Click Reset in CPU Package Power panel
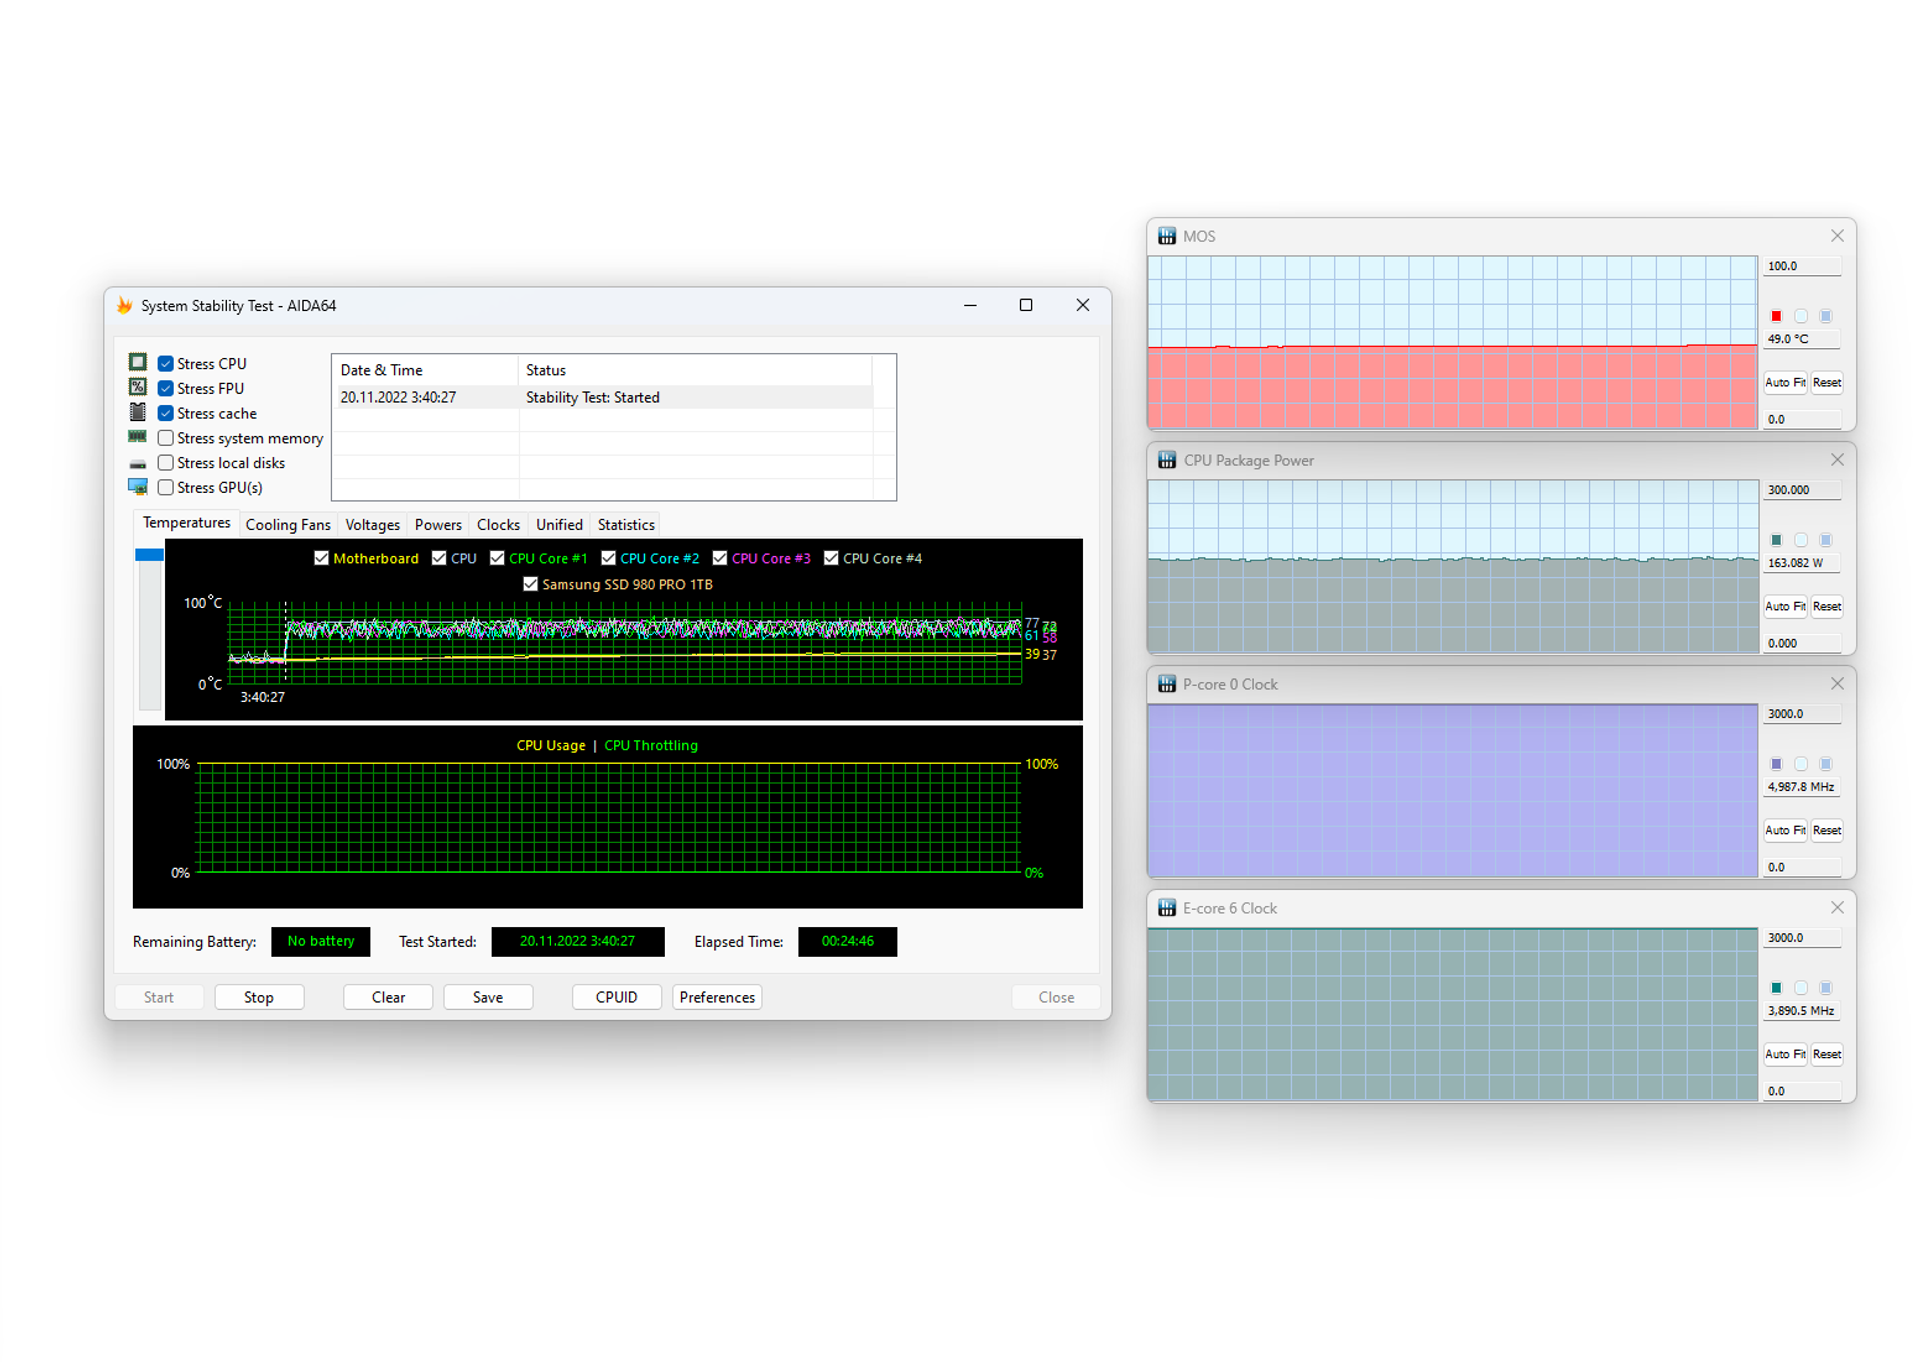Image resolution: width=1920 pixels, height=1362 pixels. tap(1827, 606)
